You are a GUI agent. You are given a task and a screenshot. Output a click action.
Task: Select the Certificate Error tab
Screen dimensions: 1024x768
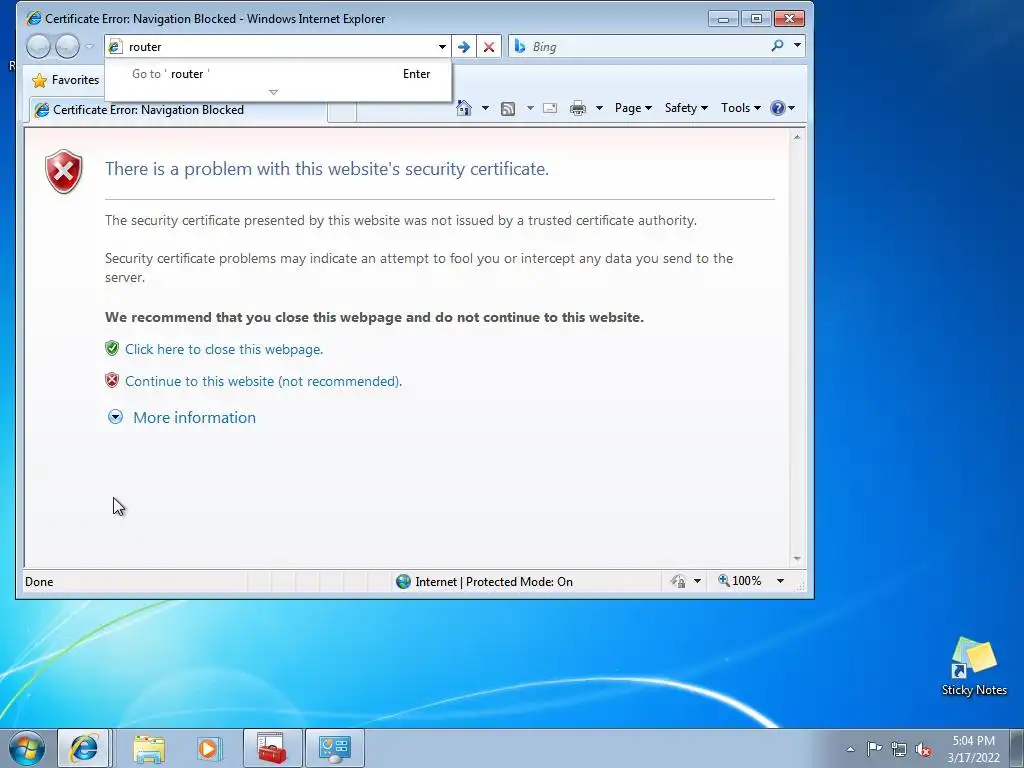(x=178, y=110)
